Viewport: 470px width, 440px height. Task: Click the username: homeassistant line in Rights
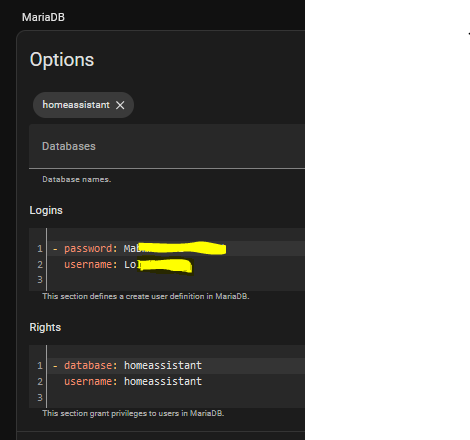coord(176,381)
